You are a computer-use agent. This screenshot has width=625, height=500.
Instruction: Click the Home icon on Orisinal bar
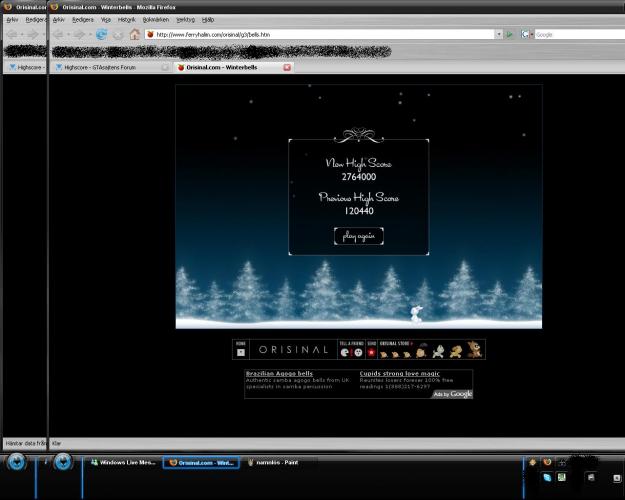click(240, 350)
